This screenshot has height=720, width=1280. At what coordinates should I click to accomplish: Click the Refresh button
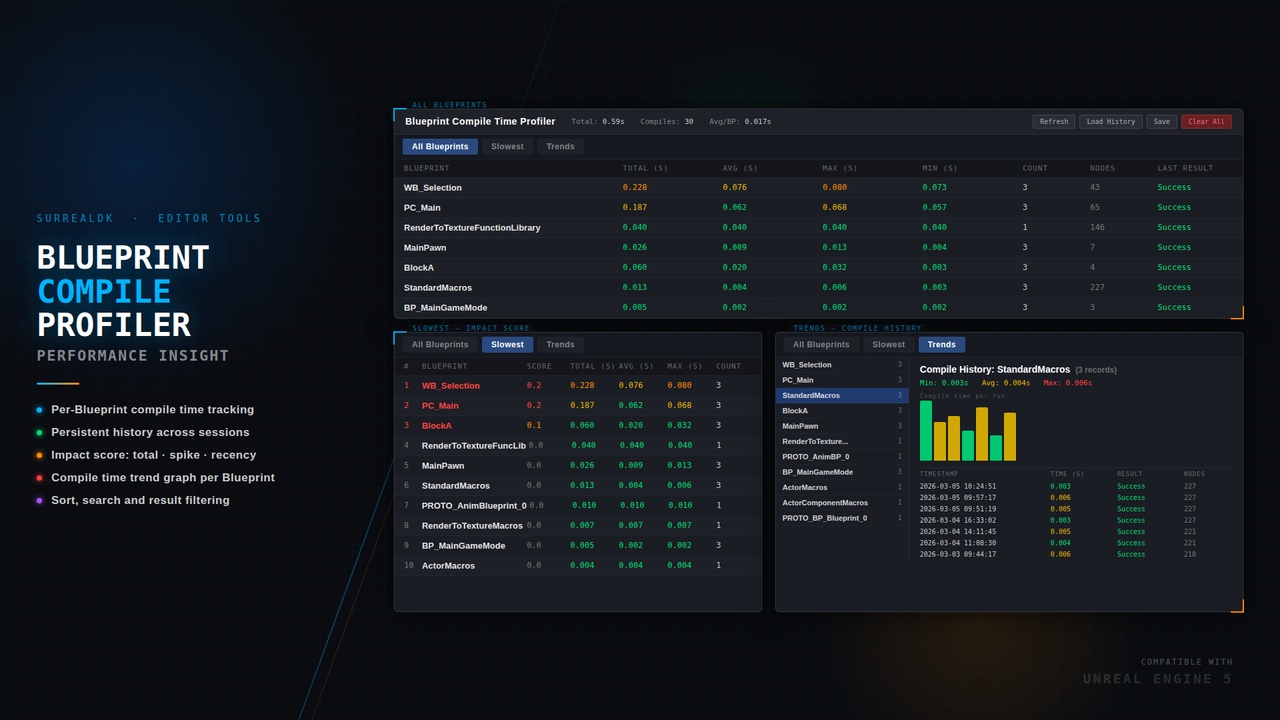pyautogui.click(x=1054, y=122)
